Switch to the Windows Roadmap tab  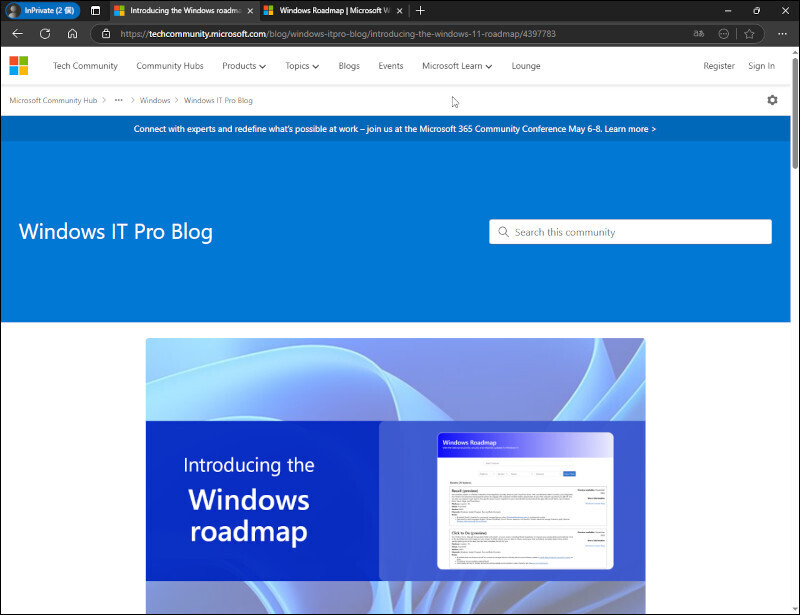tap(334, 10)
